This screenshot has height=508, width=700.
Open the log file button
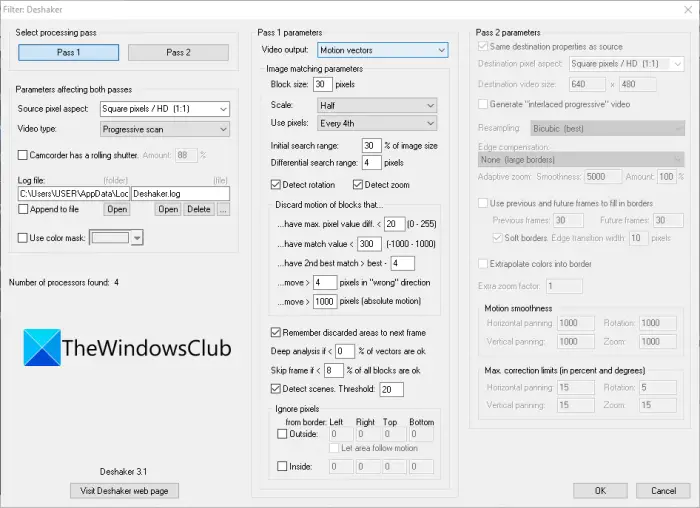point(168,209)
